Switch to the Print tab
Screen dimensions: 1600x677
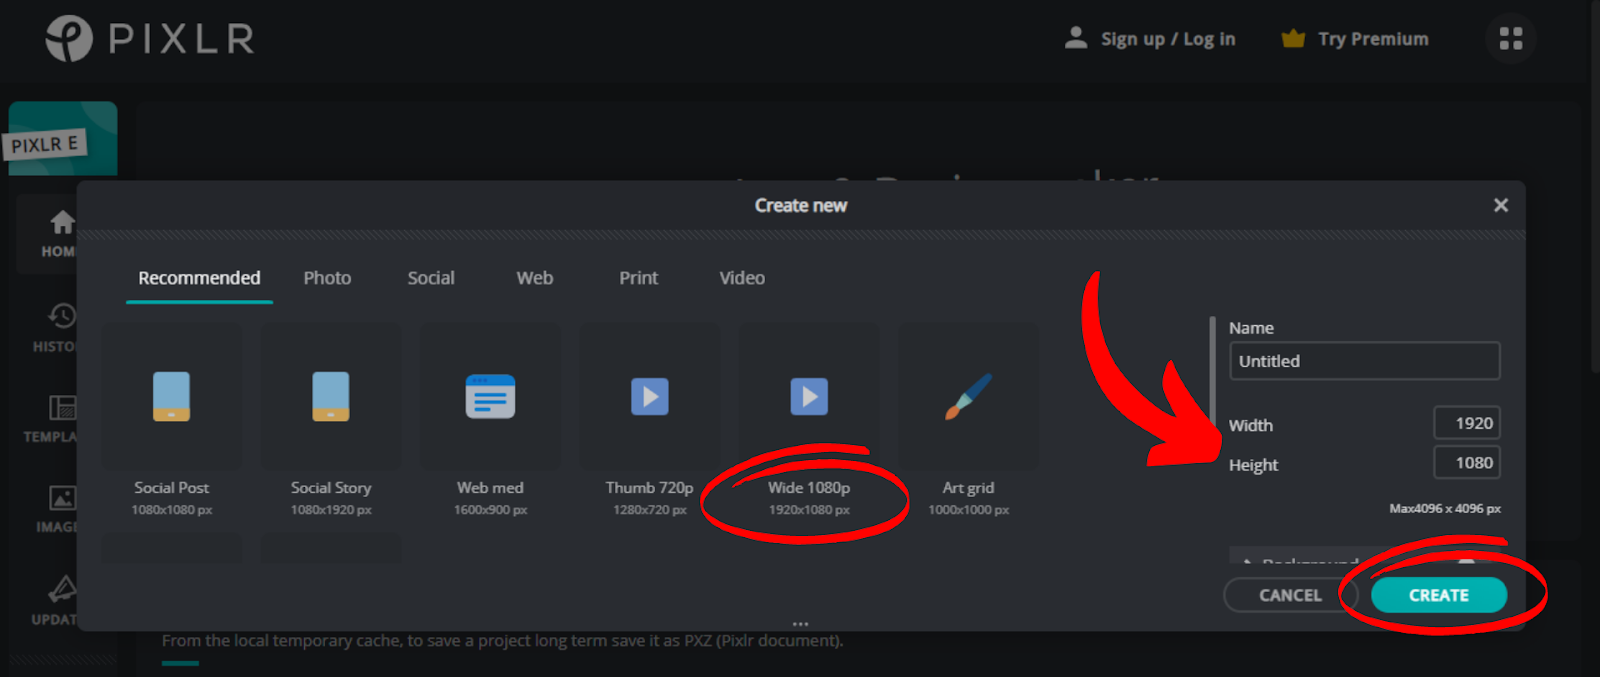point(639,278)
